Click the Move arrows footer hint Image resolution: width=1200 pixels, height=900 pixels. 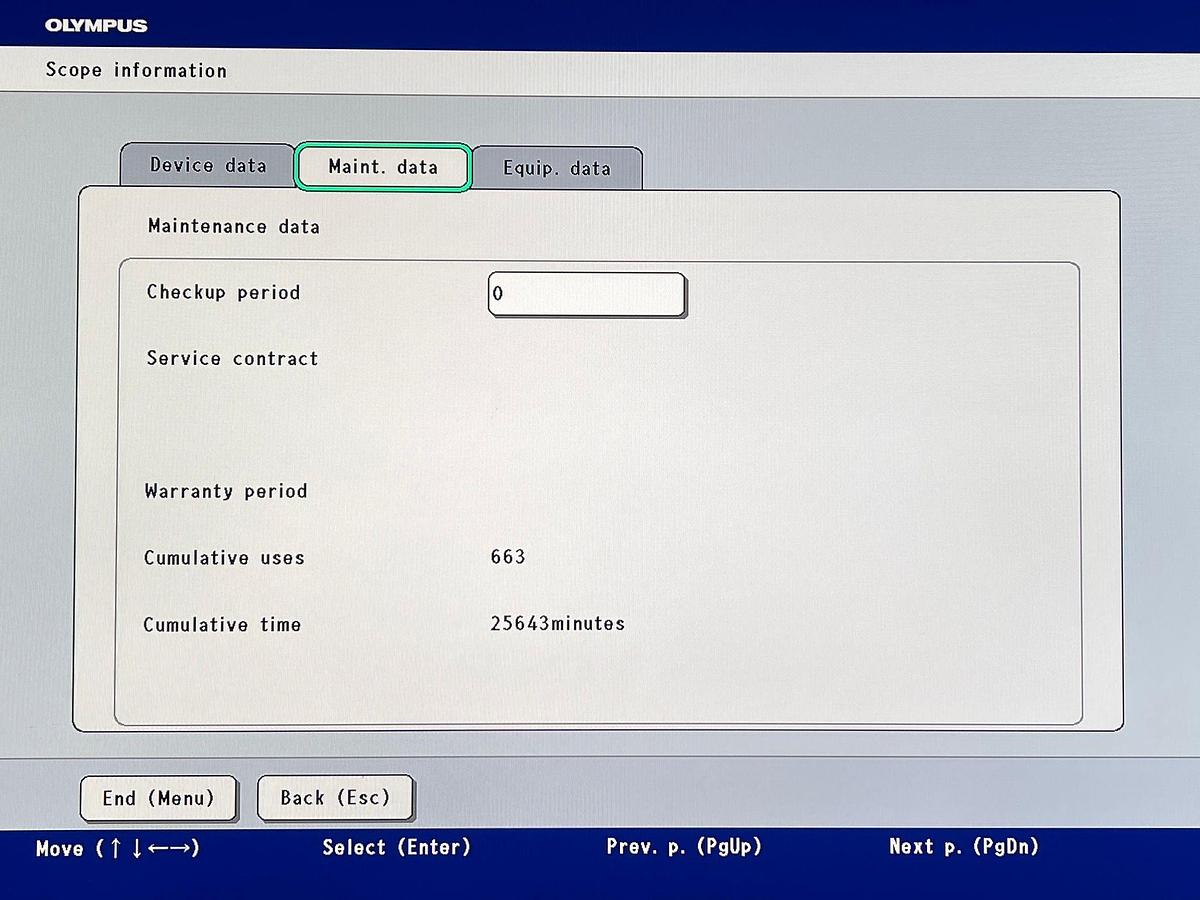(118, 849)
